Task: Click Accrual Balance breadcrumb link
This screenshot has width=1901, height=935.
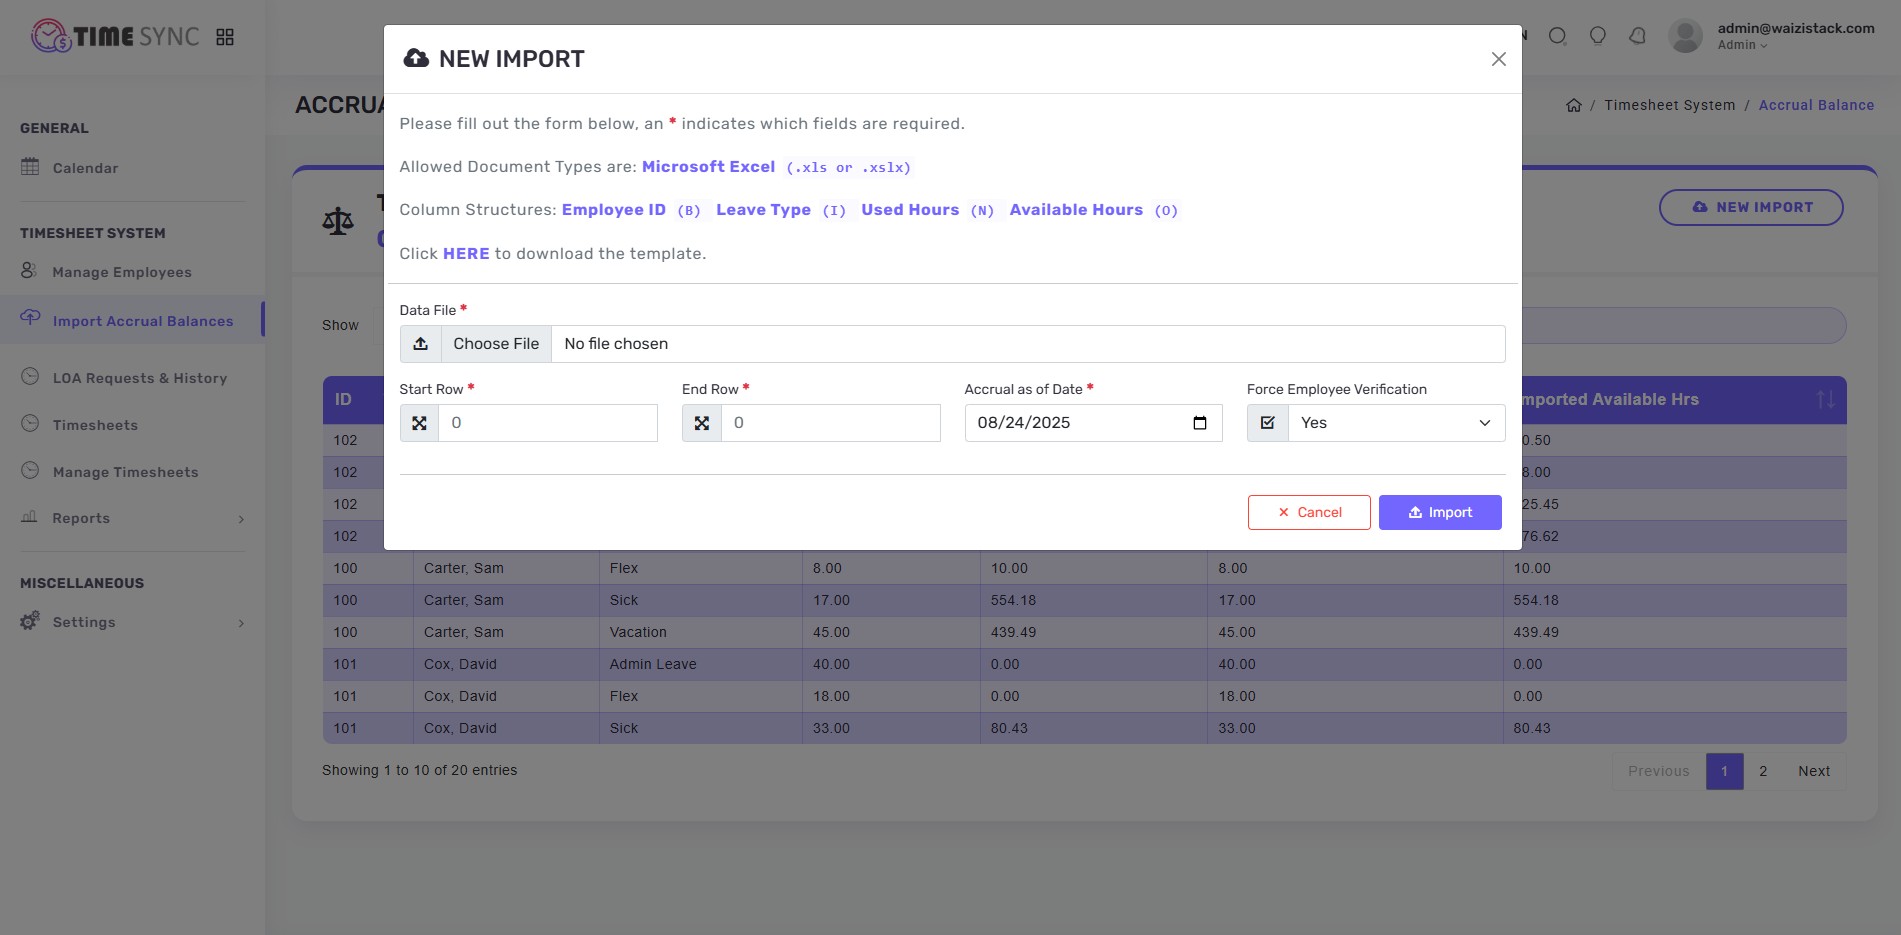Action: 1816,105
